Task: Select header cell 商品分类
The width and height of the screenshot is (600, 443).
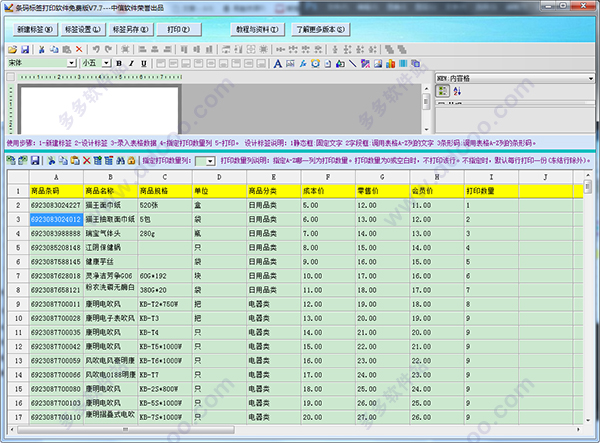Action: coord(274,191)
